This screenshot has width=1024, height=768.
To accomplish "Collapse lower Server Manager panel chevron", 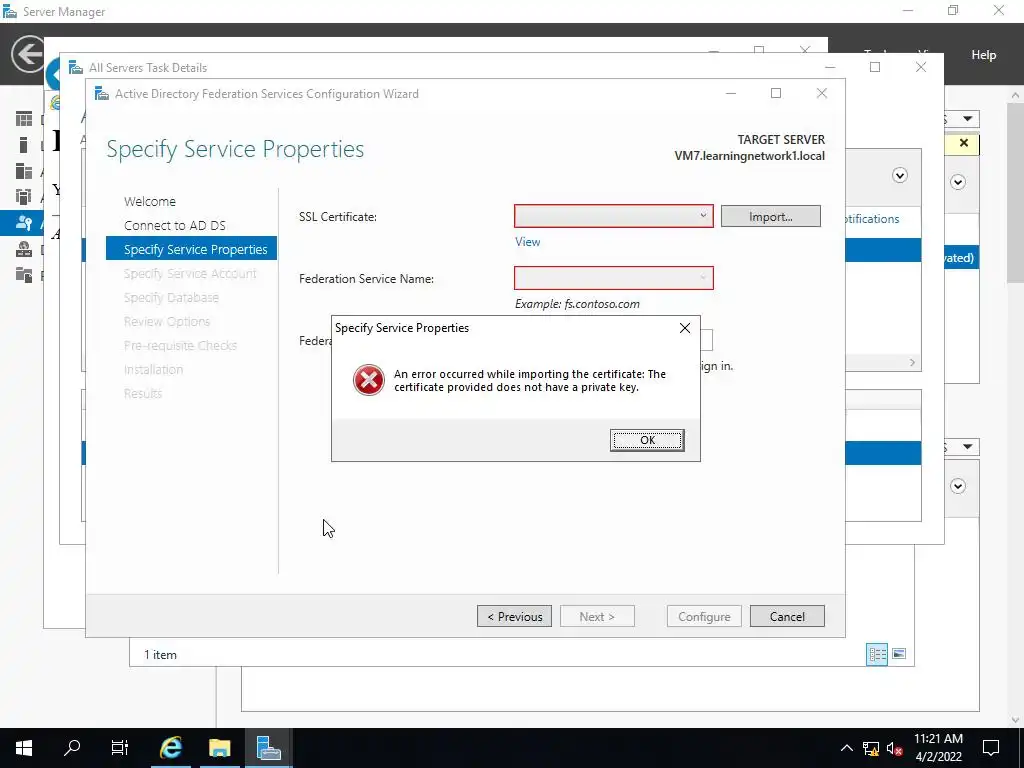I will click(957, 486).
